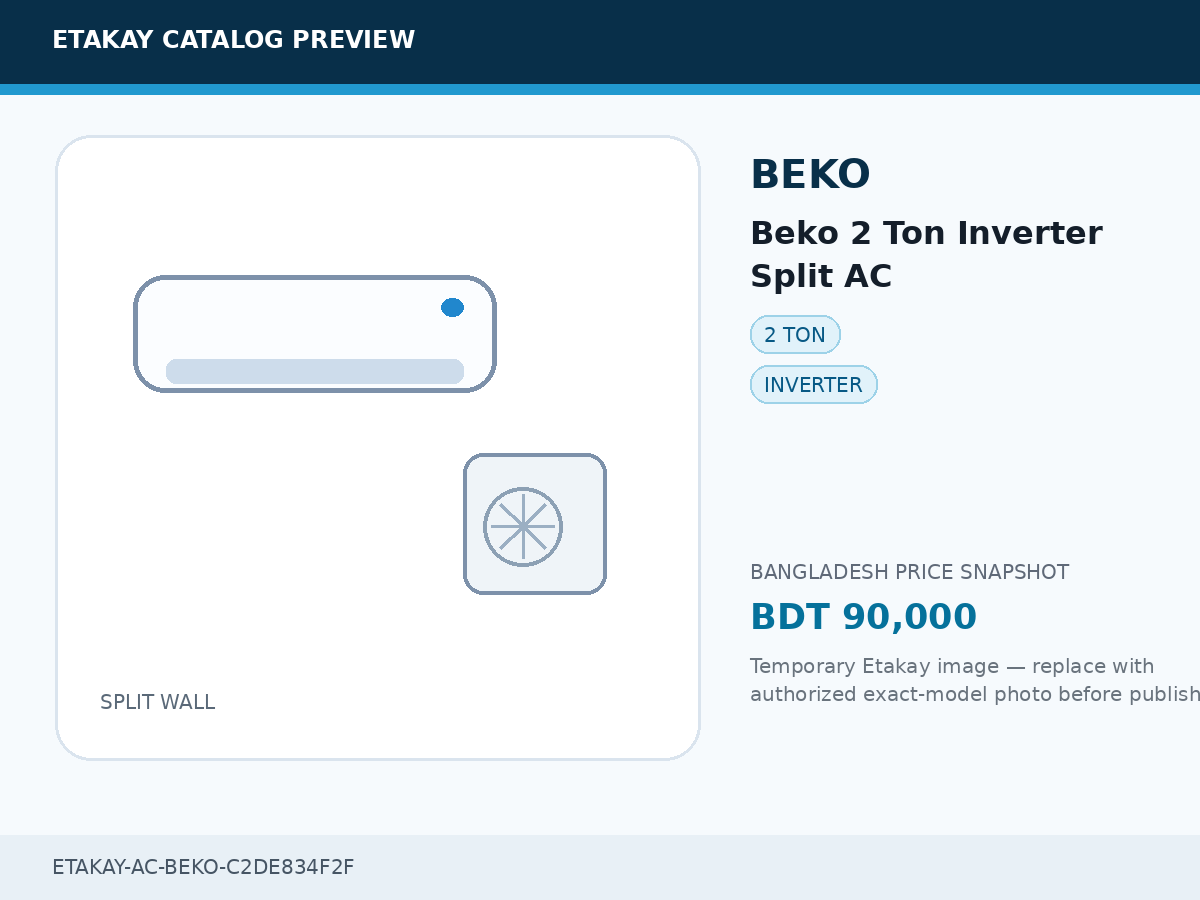Select the 2 TON tag
Screen dimensions: 1200x900
click(x=795, y=335)
